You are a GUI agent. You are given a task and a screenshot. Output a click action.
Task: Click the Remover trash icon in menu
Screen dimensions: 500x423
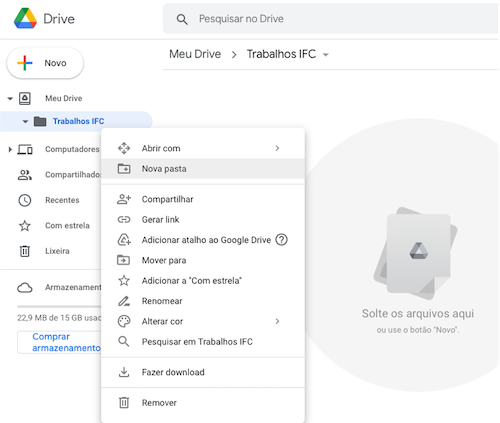pyautogui.click(x=124, y=403)
